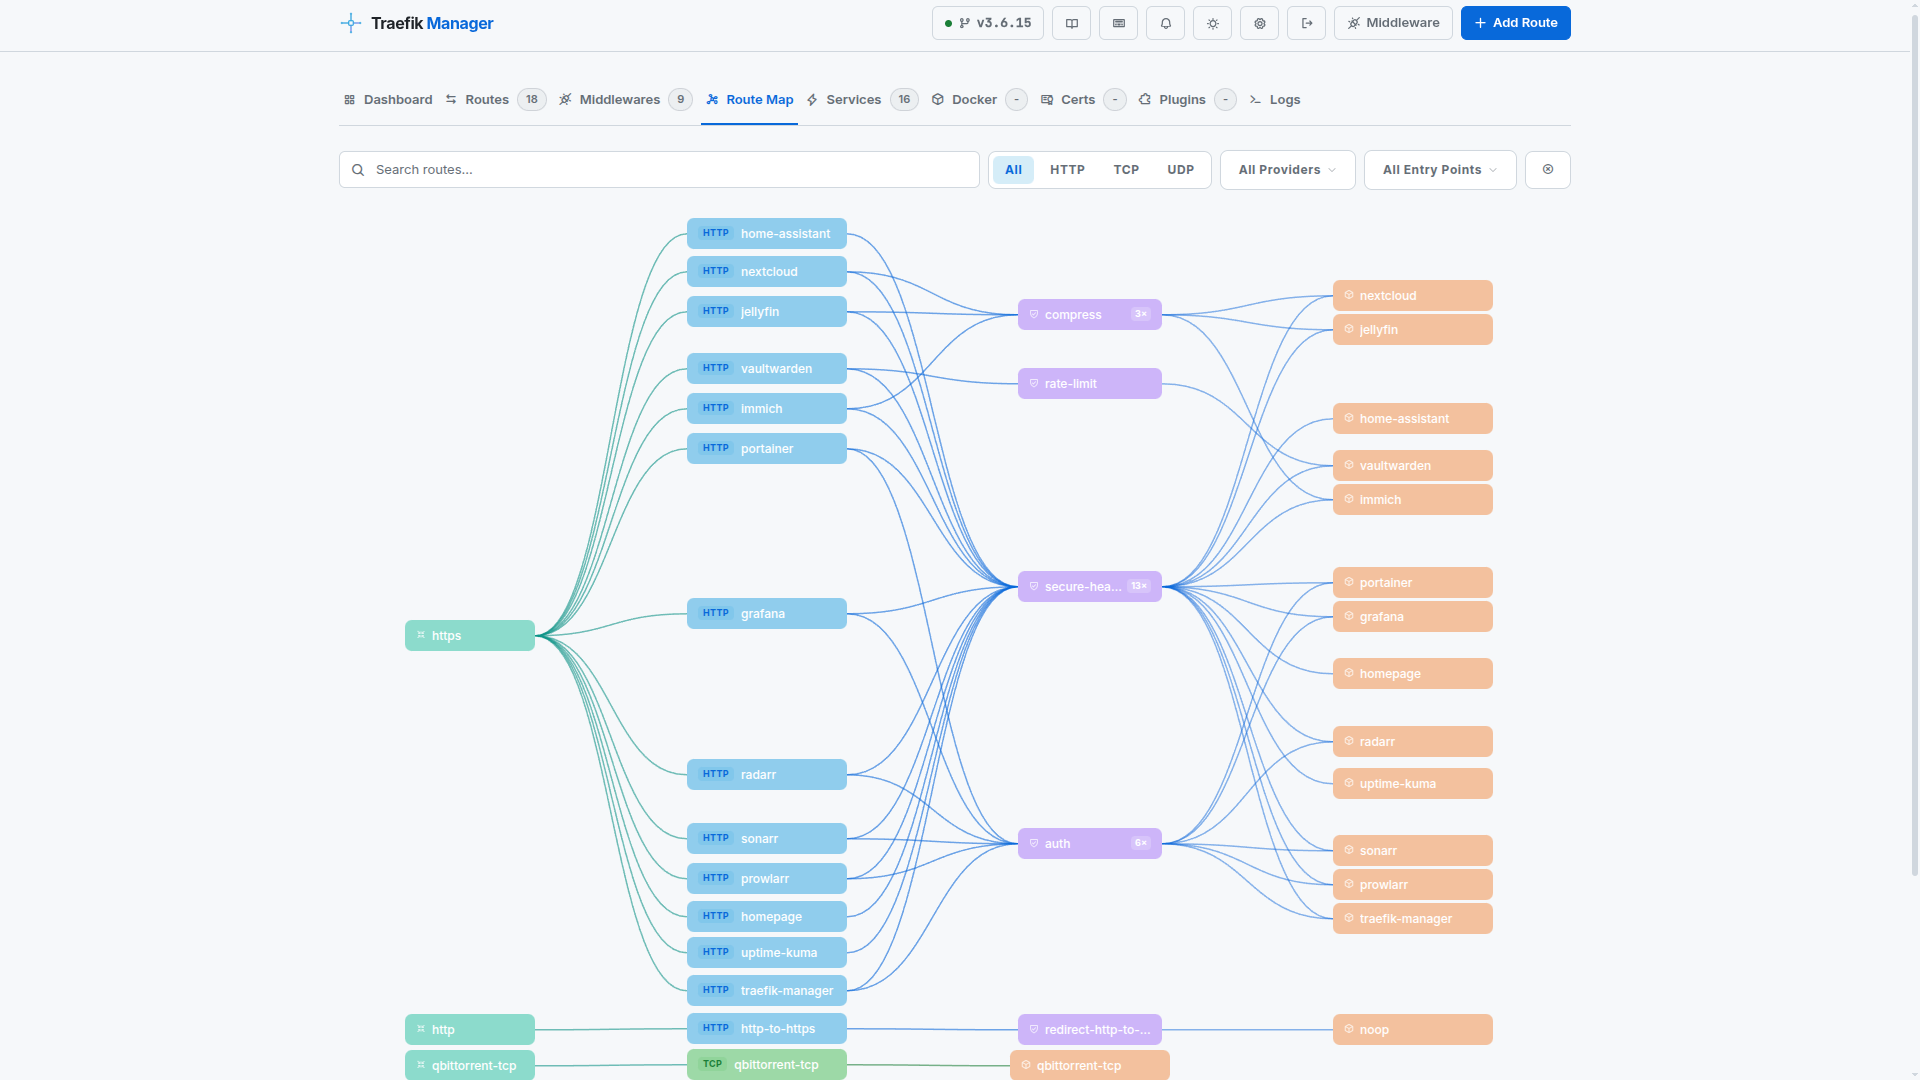The image size is (1920, 1080).
Task: Click the nextcloud service node
Action: (x=1413, y=296)
